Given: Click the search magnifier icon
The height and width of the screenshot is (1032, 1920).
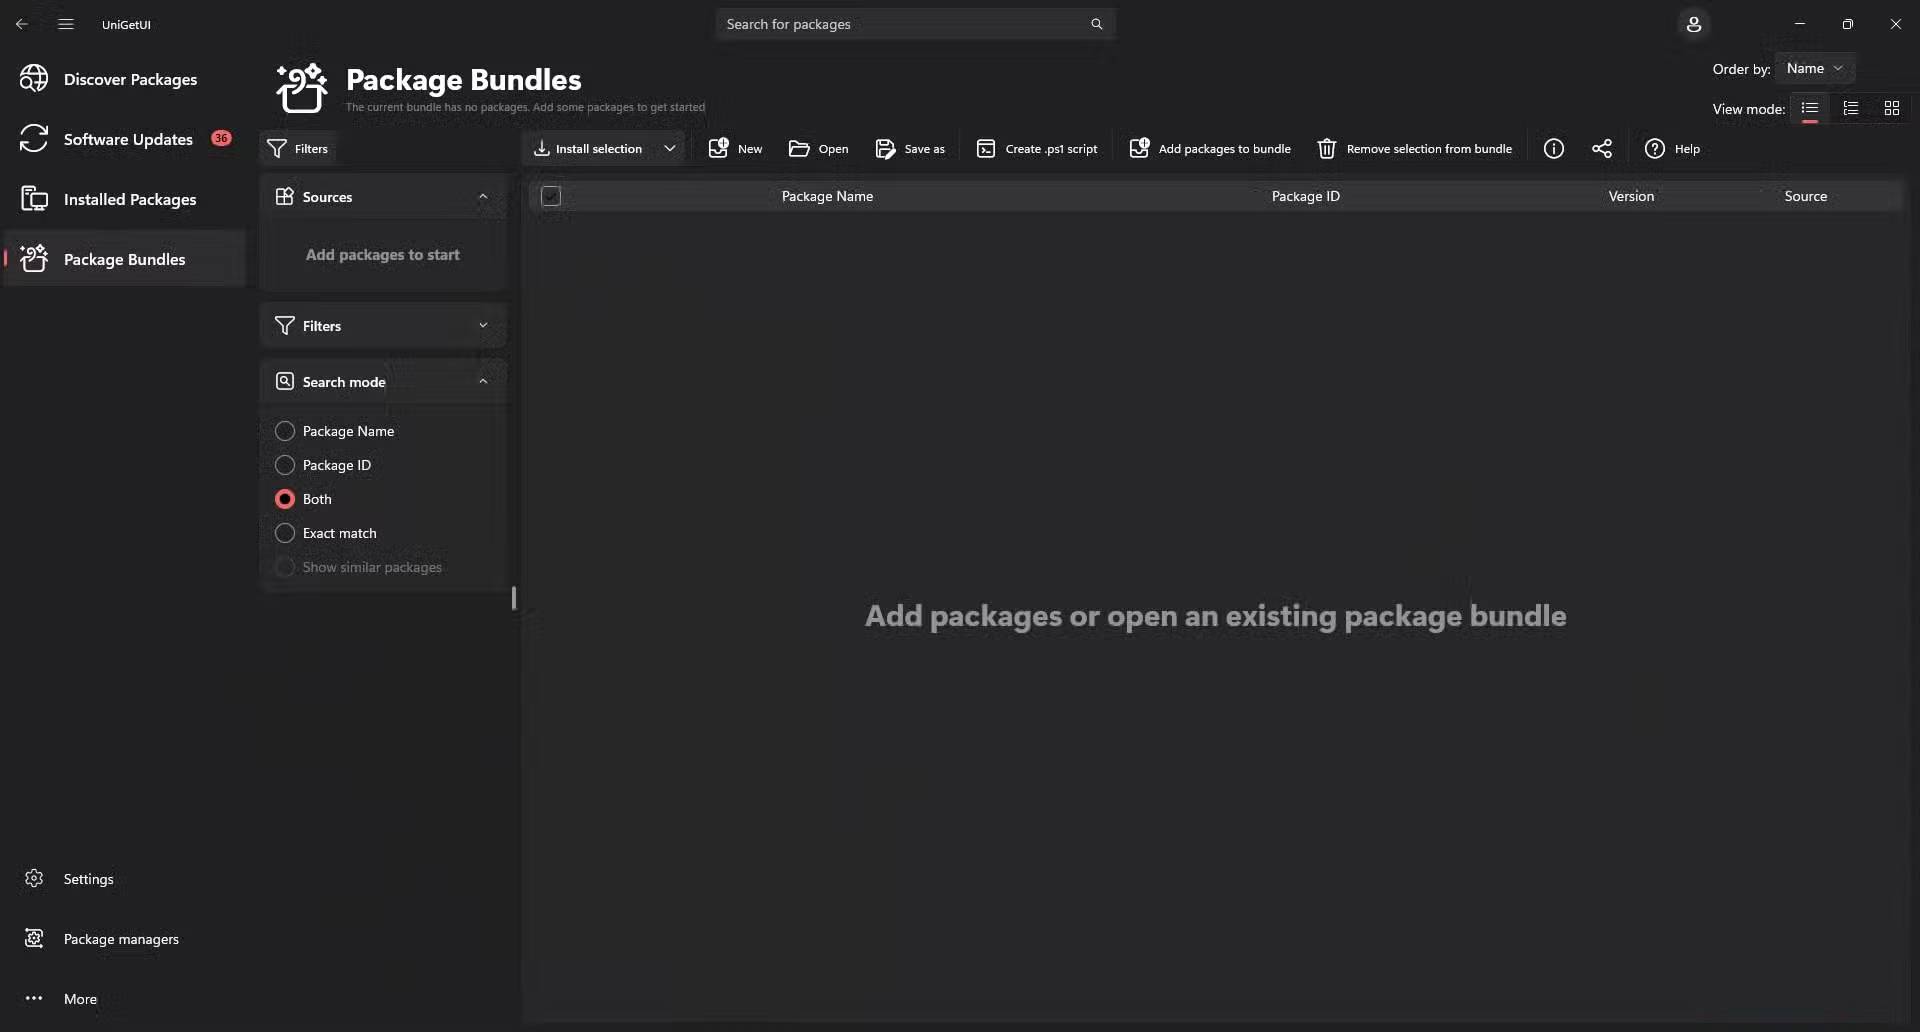Looking at the screenshot, I should 1097,24.
